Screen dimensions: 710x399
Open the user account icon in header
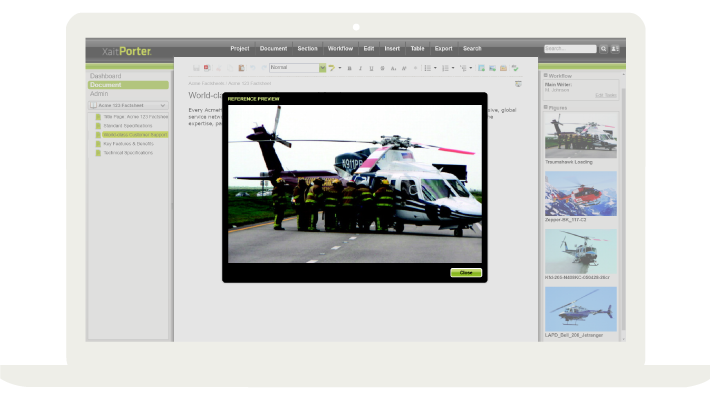coord(615,49)
